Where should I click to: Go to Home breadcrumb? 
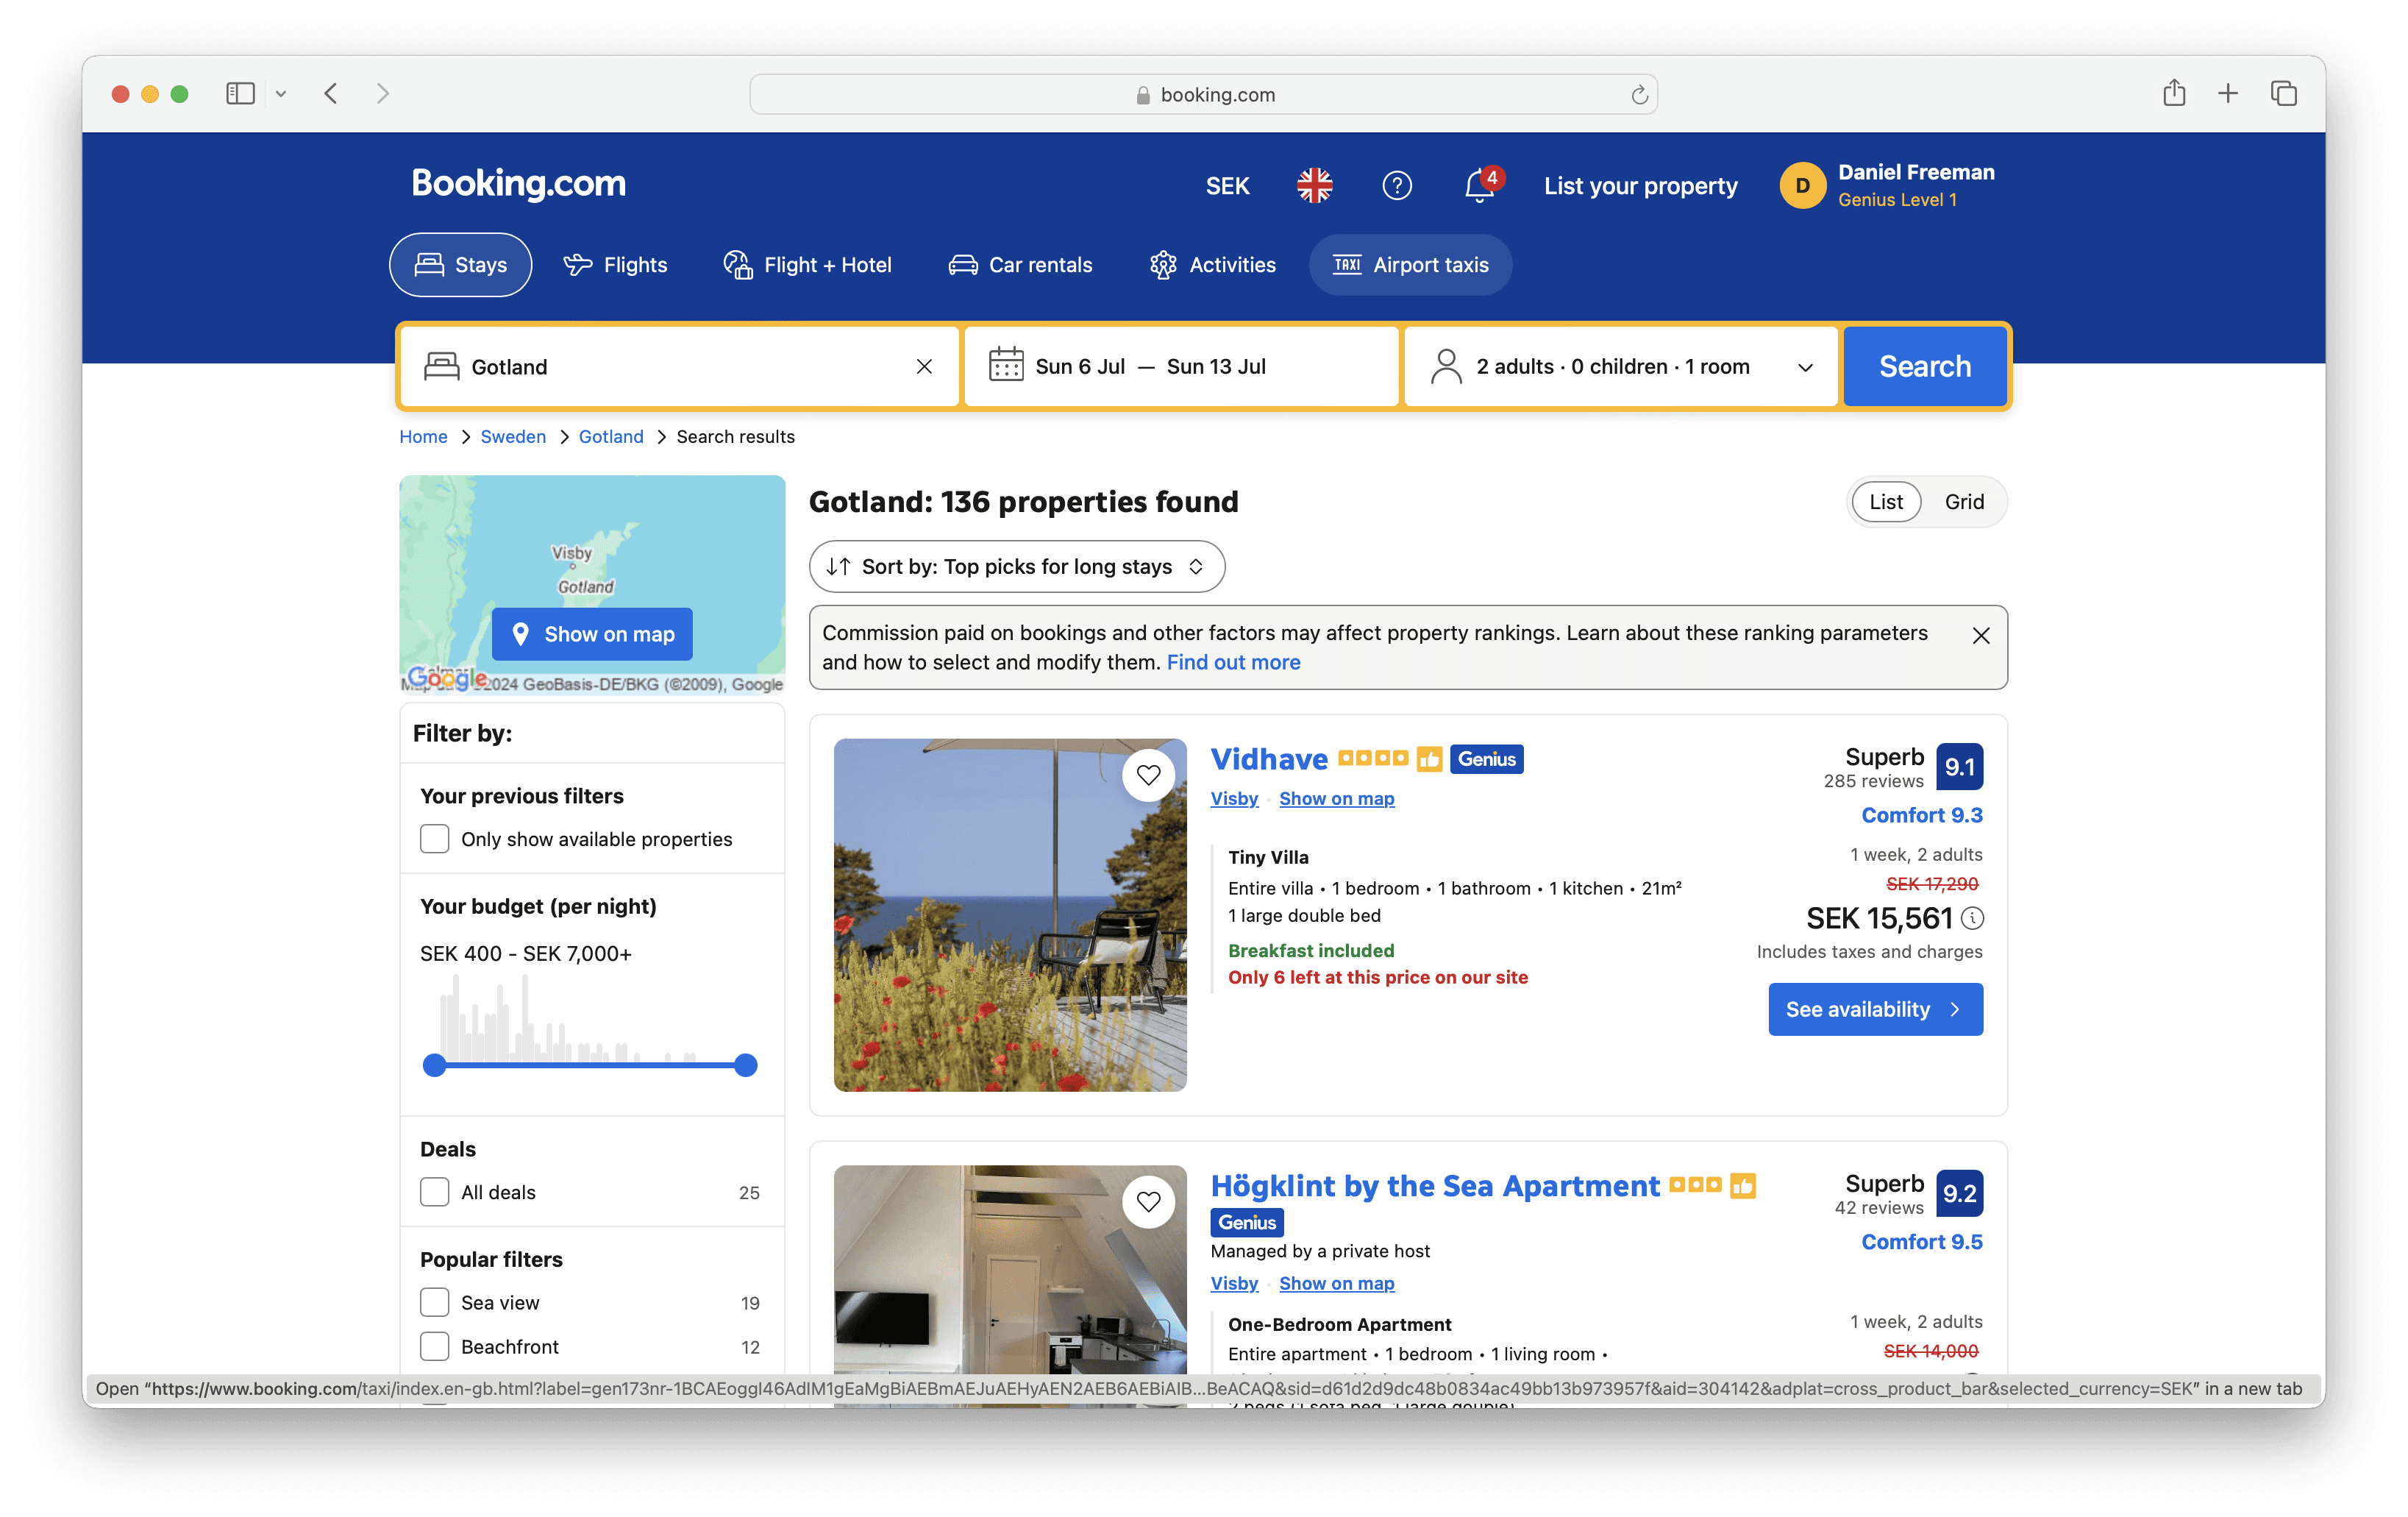[x=423, y=436]
